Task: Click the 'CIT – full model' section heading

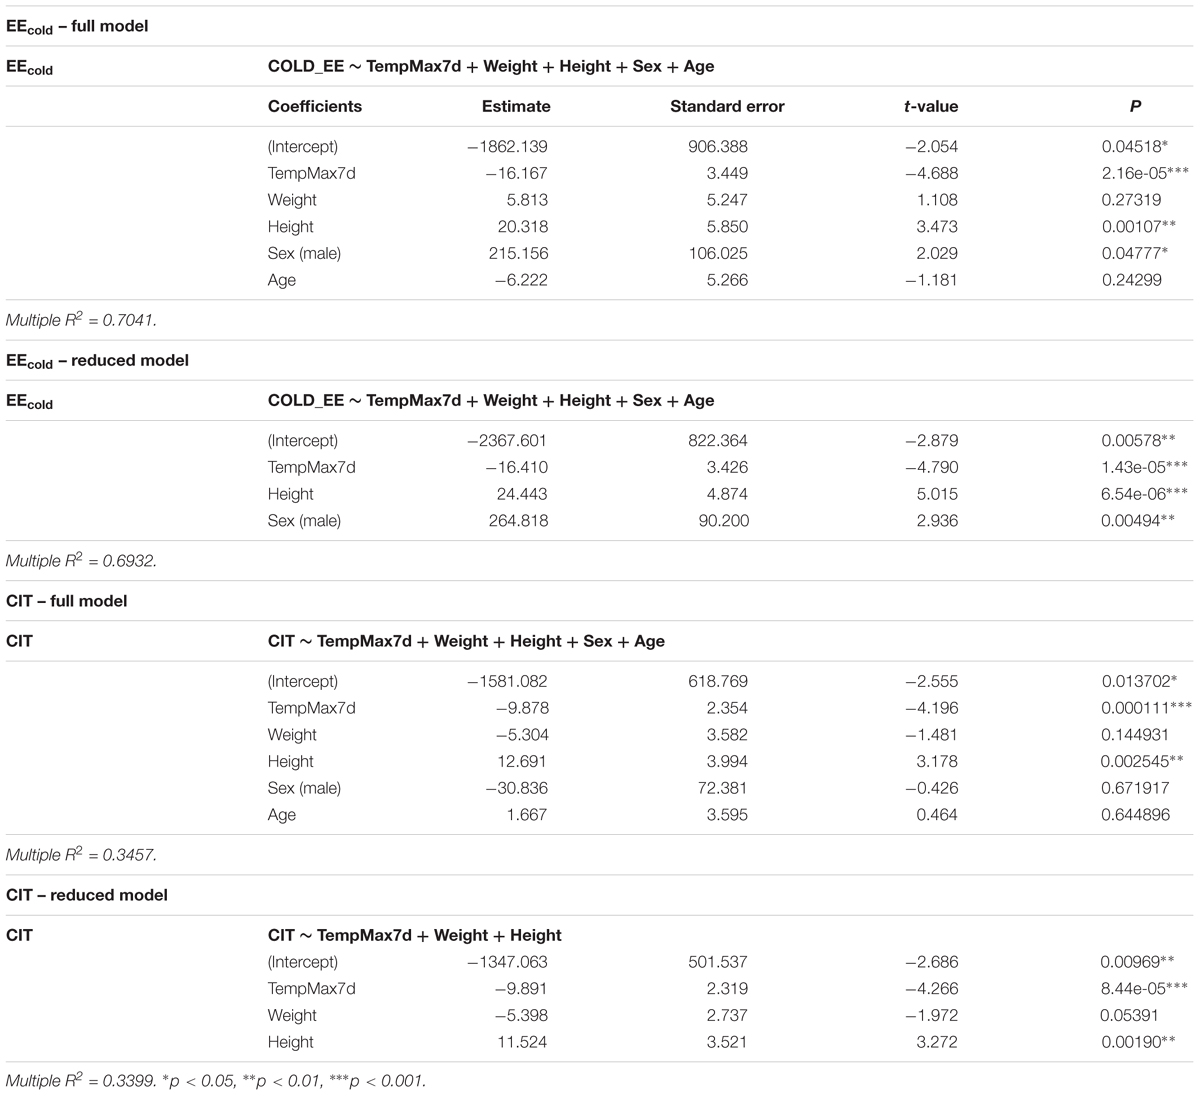Action: coord(66,601)
